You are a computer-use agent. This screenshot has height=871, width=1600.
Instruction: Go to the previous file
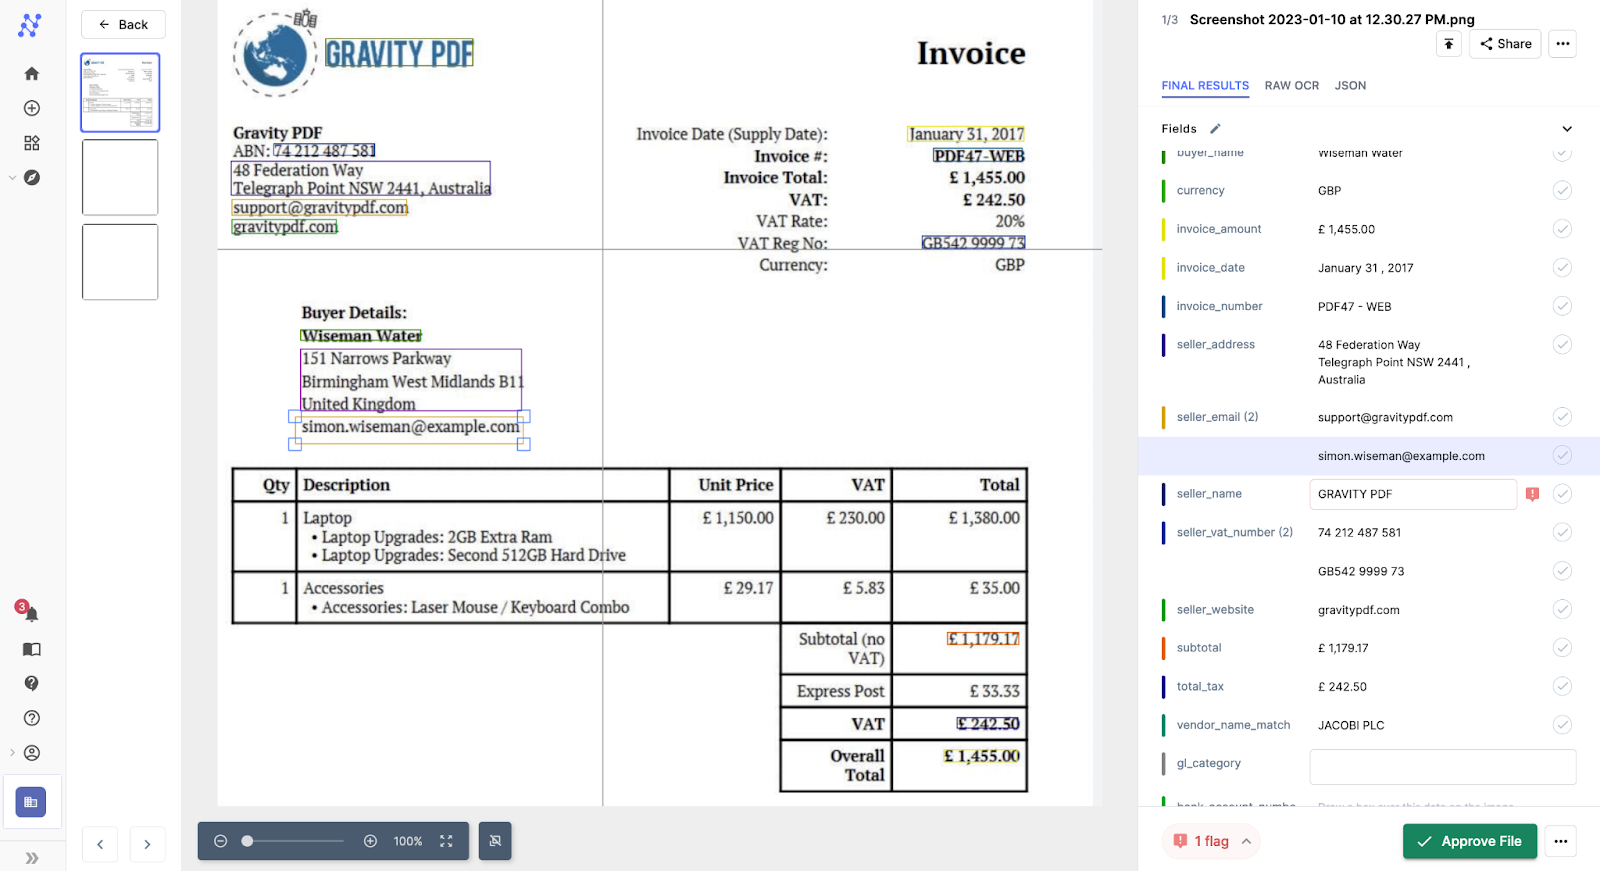pyautogui.click(x=100, y=844)
